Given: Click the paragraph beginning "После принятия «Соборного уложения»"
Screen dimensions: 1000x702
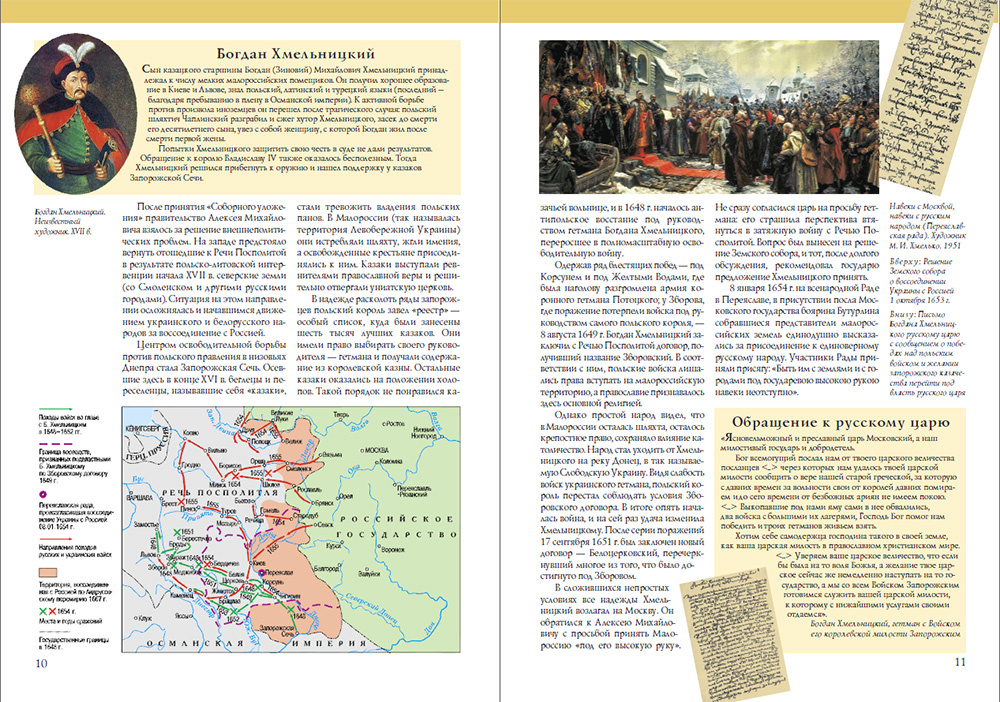Looking at the screenshot, I should tap(204, 270).
